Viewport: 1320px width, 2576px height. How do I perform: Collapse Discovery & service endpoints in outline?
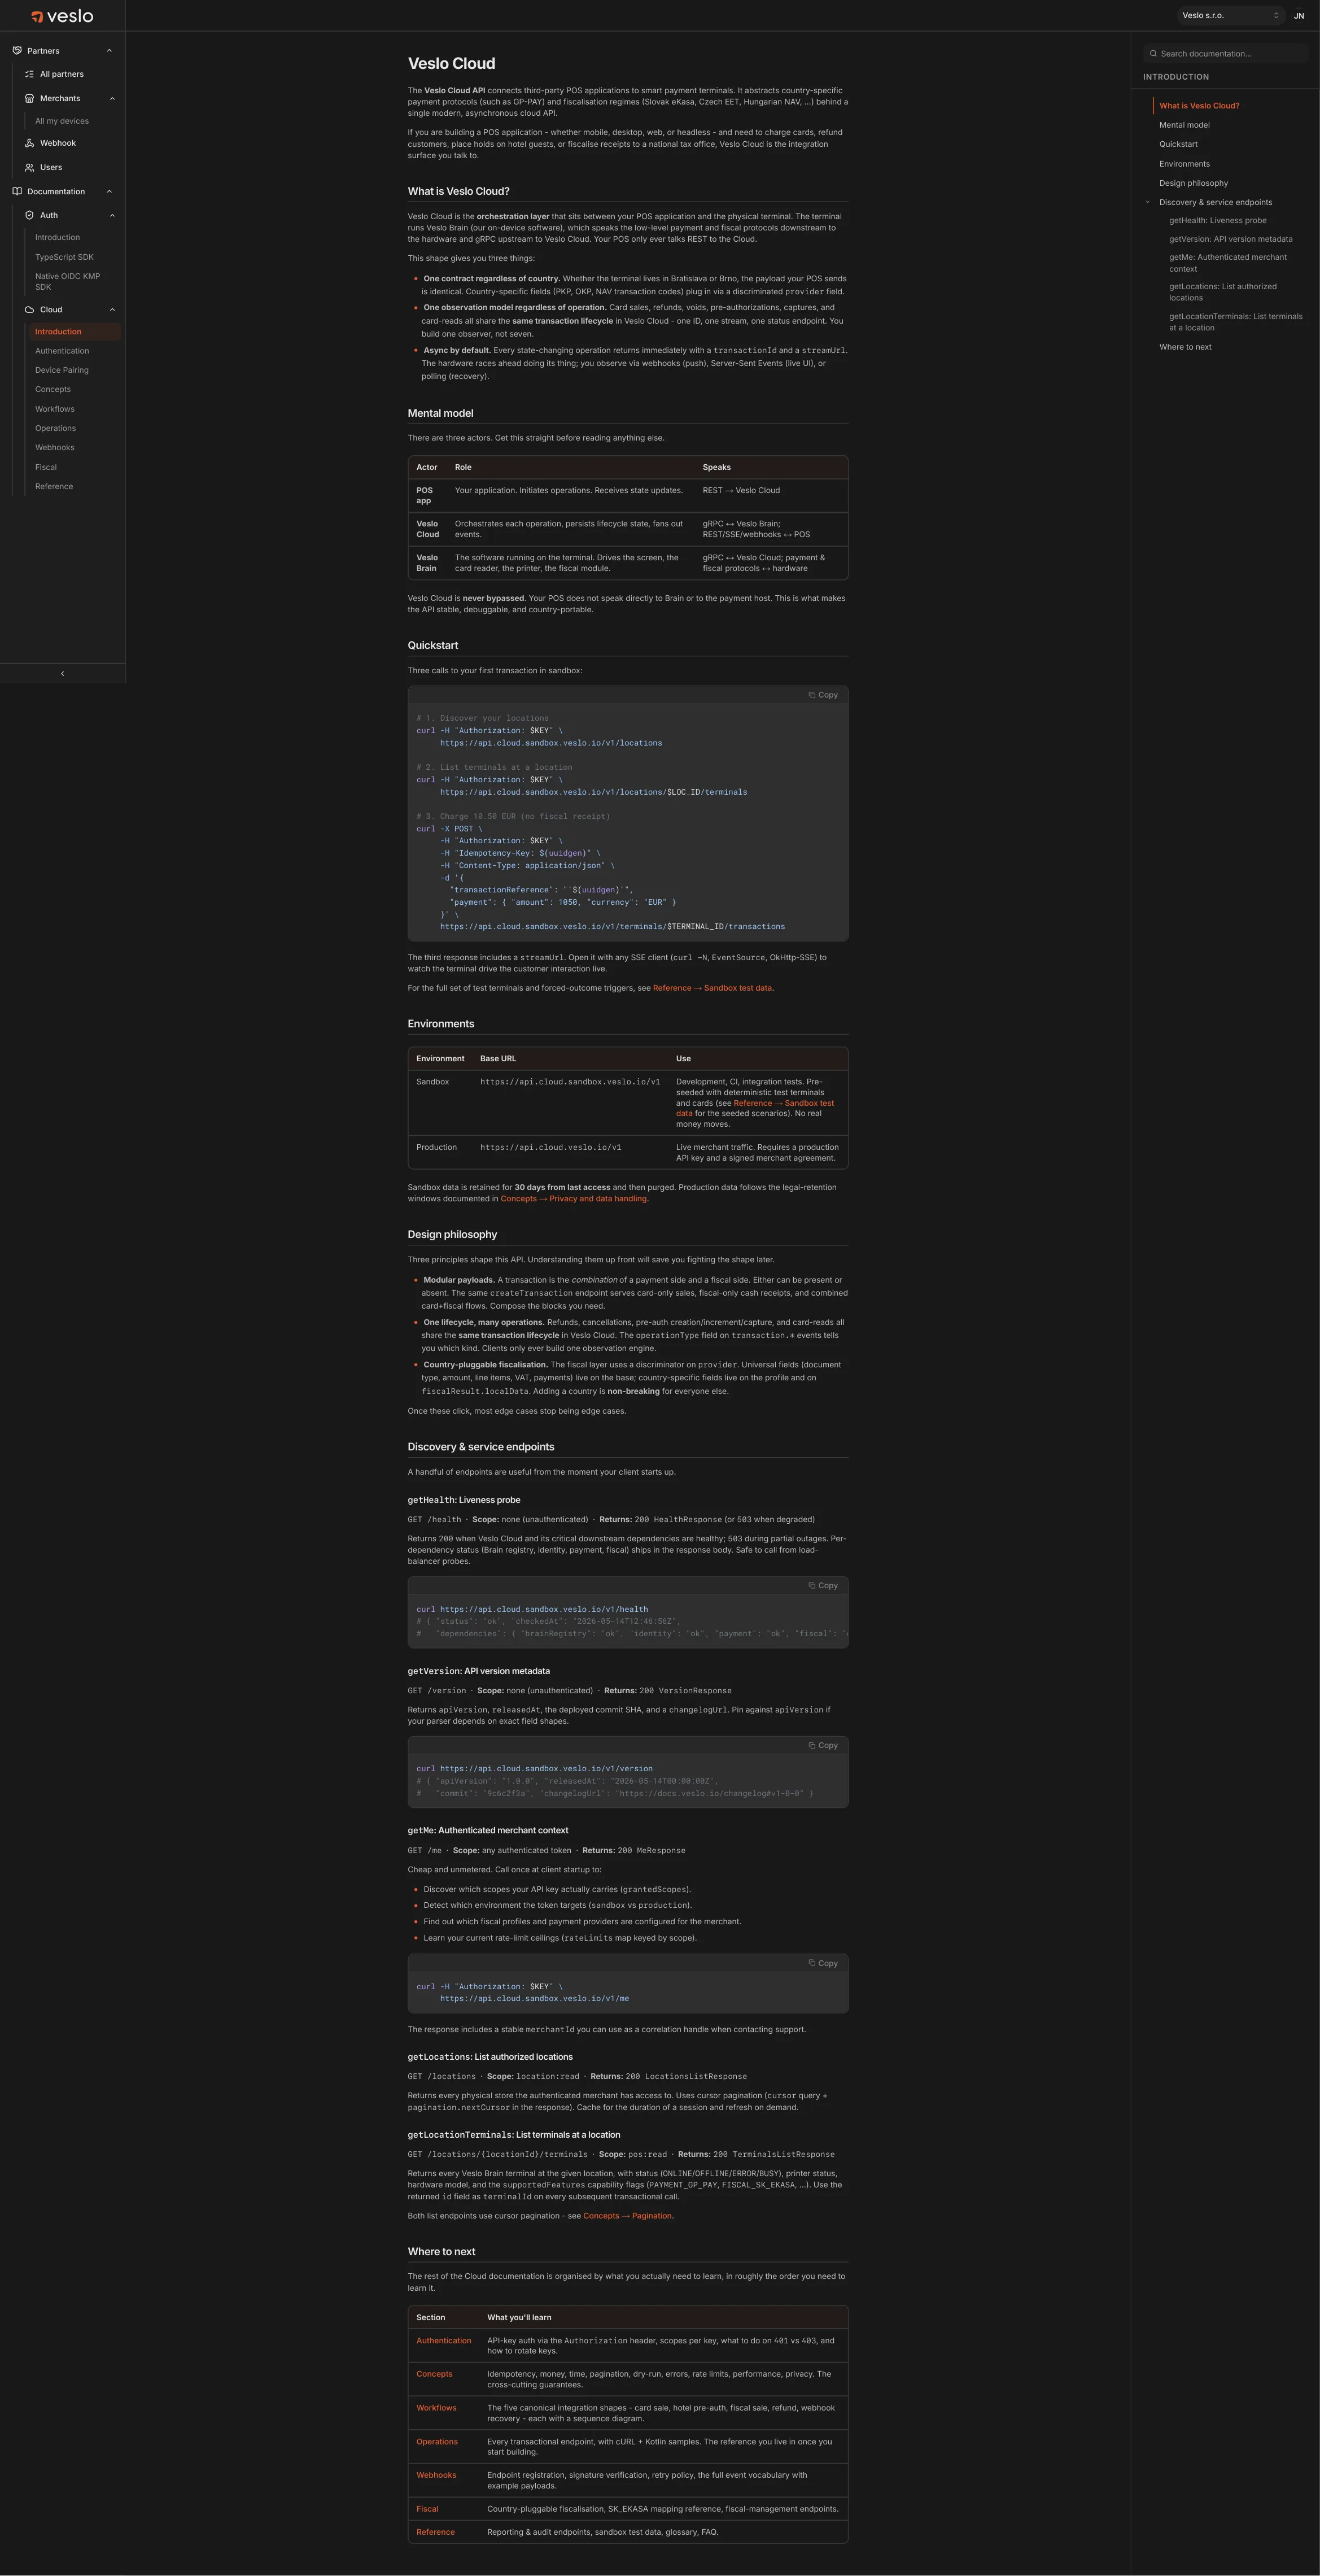click(x=1148, y=202)
